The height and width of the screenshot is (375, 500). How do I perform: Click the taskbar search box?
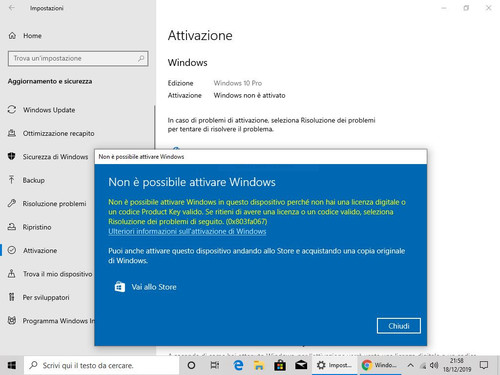click(x=101, y=365)
